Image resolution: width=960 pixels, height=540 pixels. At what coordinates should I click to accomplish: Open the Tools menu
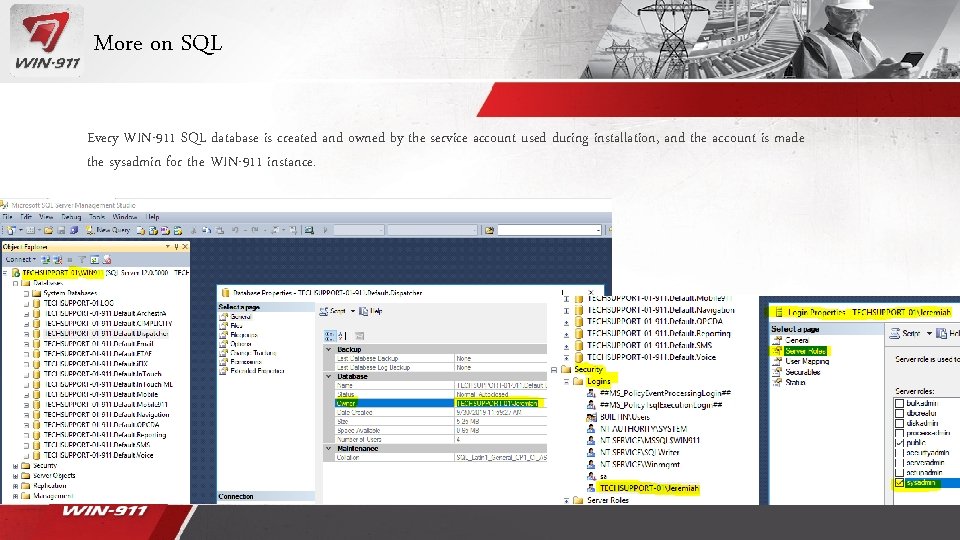97,217
